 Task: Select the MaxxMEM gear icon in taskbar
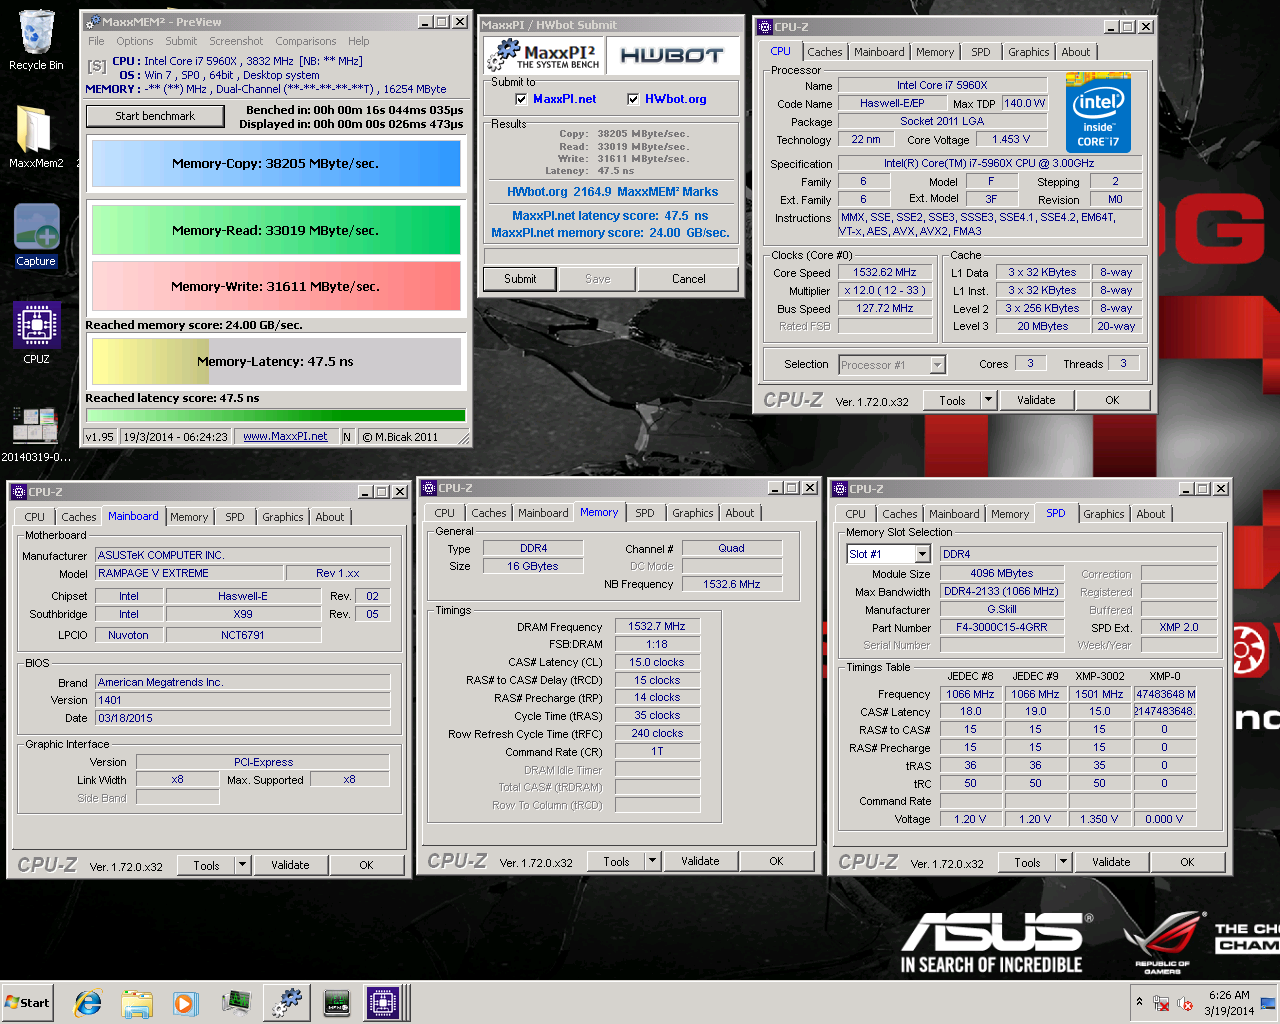tap(288, 1002)
